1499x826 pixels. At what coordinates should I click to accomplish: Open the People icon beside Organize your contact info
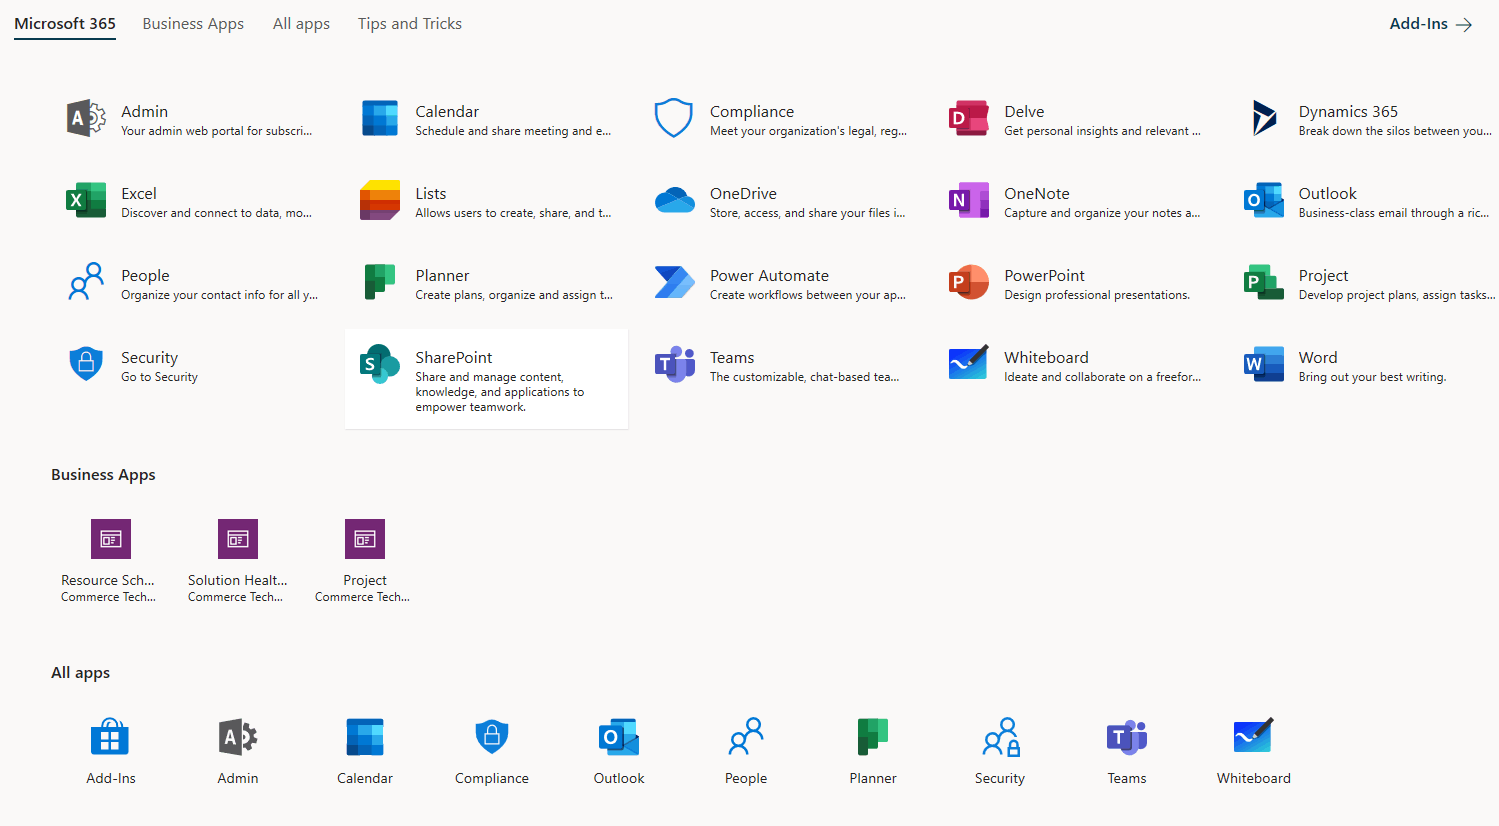click(x=86, y=282)
